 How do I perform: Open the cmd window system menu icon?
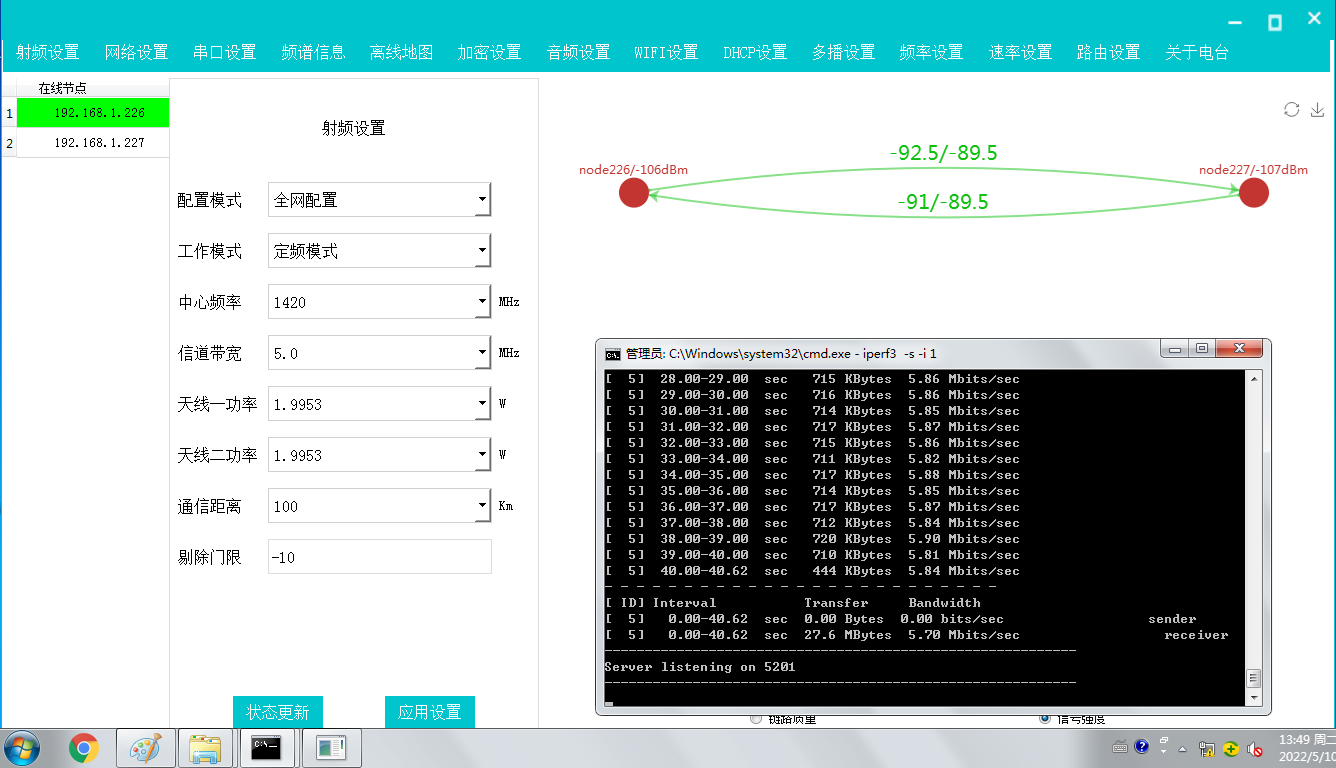pos(612,353)
